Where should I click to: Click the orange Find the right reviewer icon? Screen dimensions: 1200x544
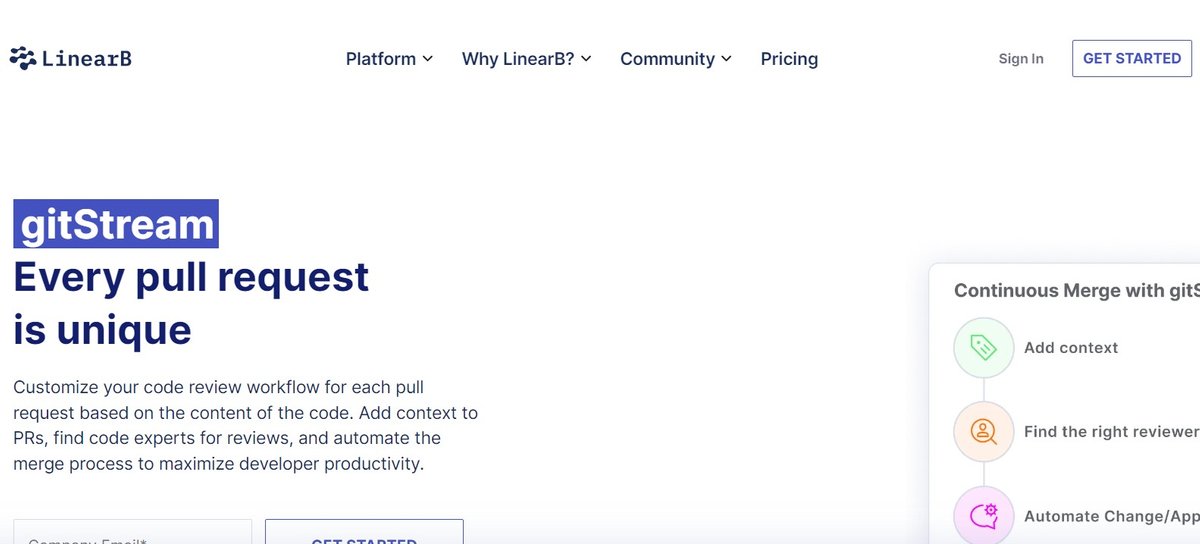point(984,432)
